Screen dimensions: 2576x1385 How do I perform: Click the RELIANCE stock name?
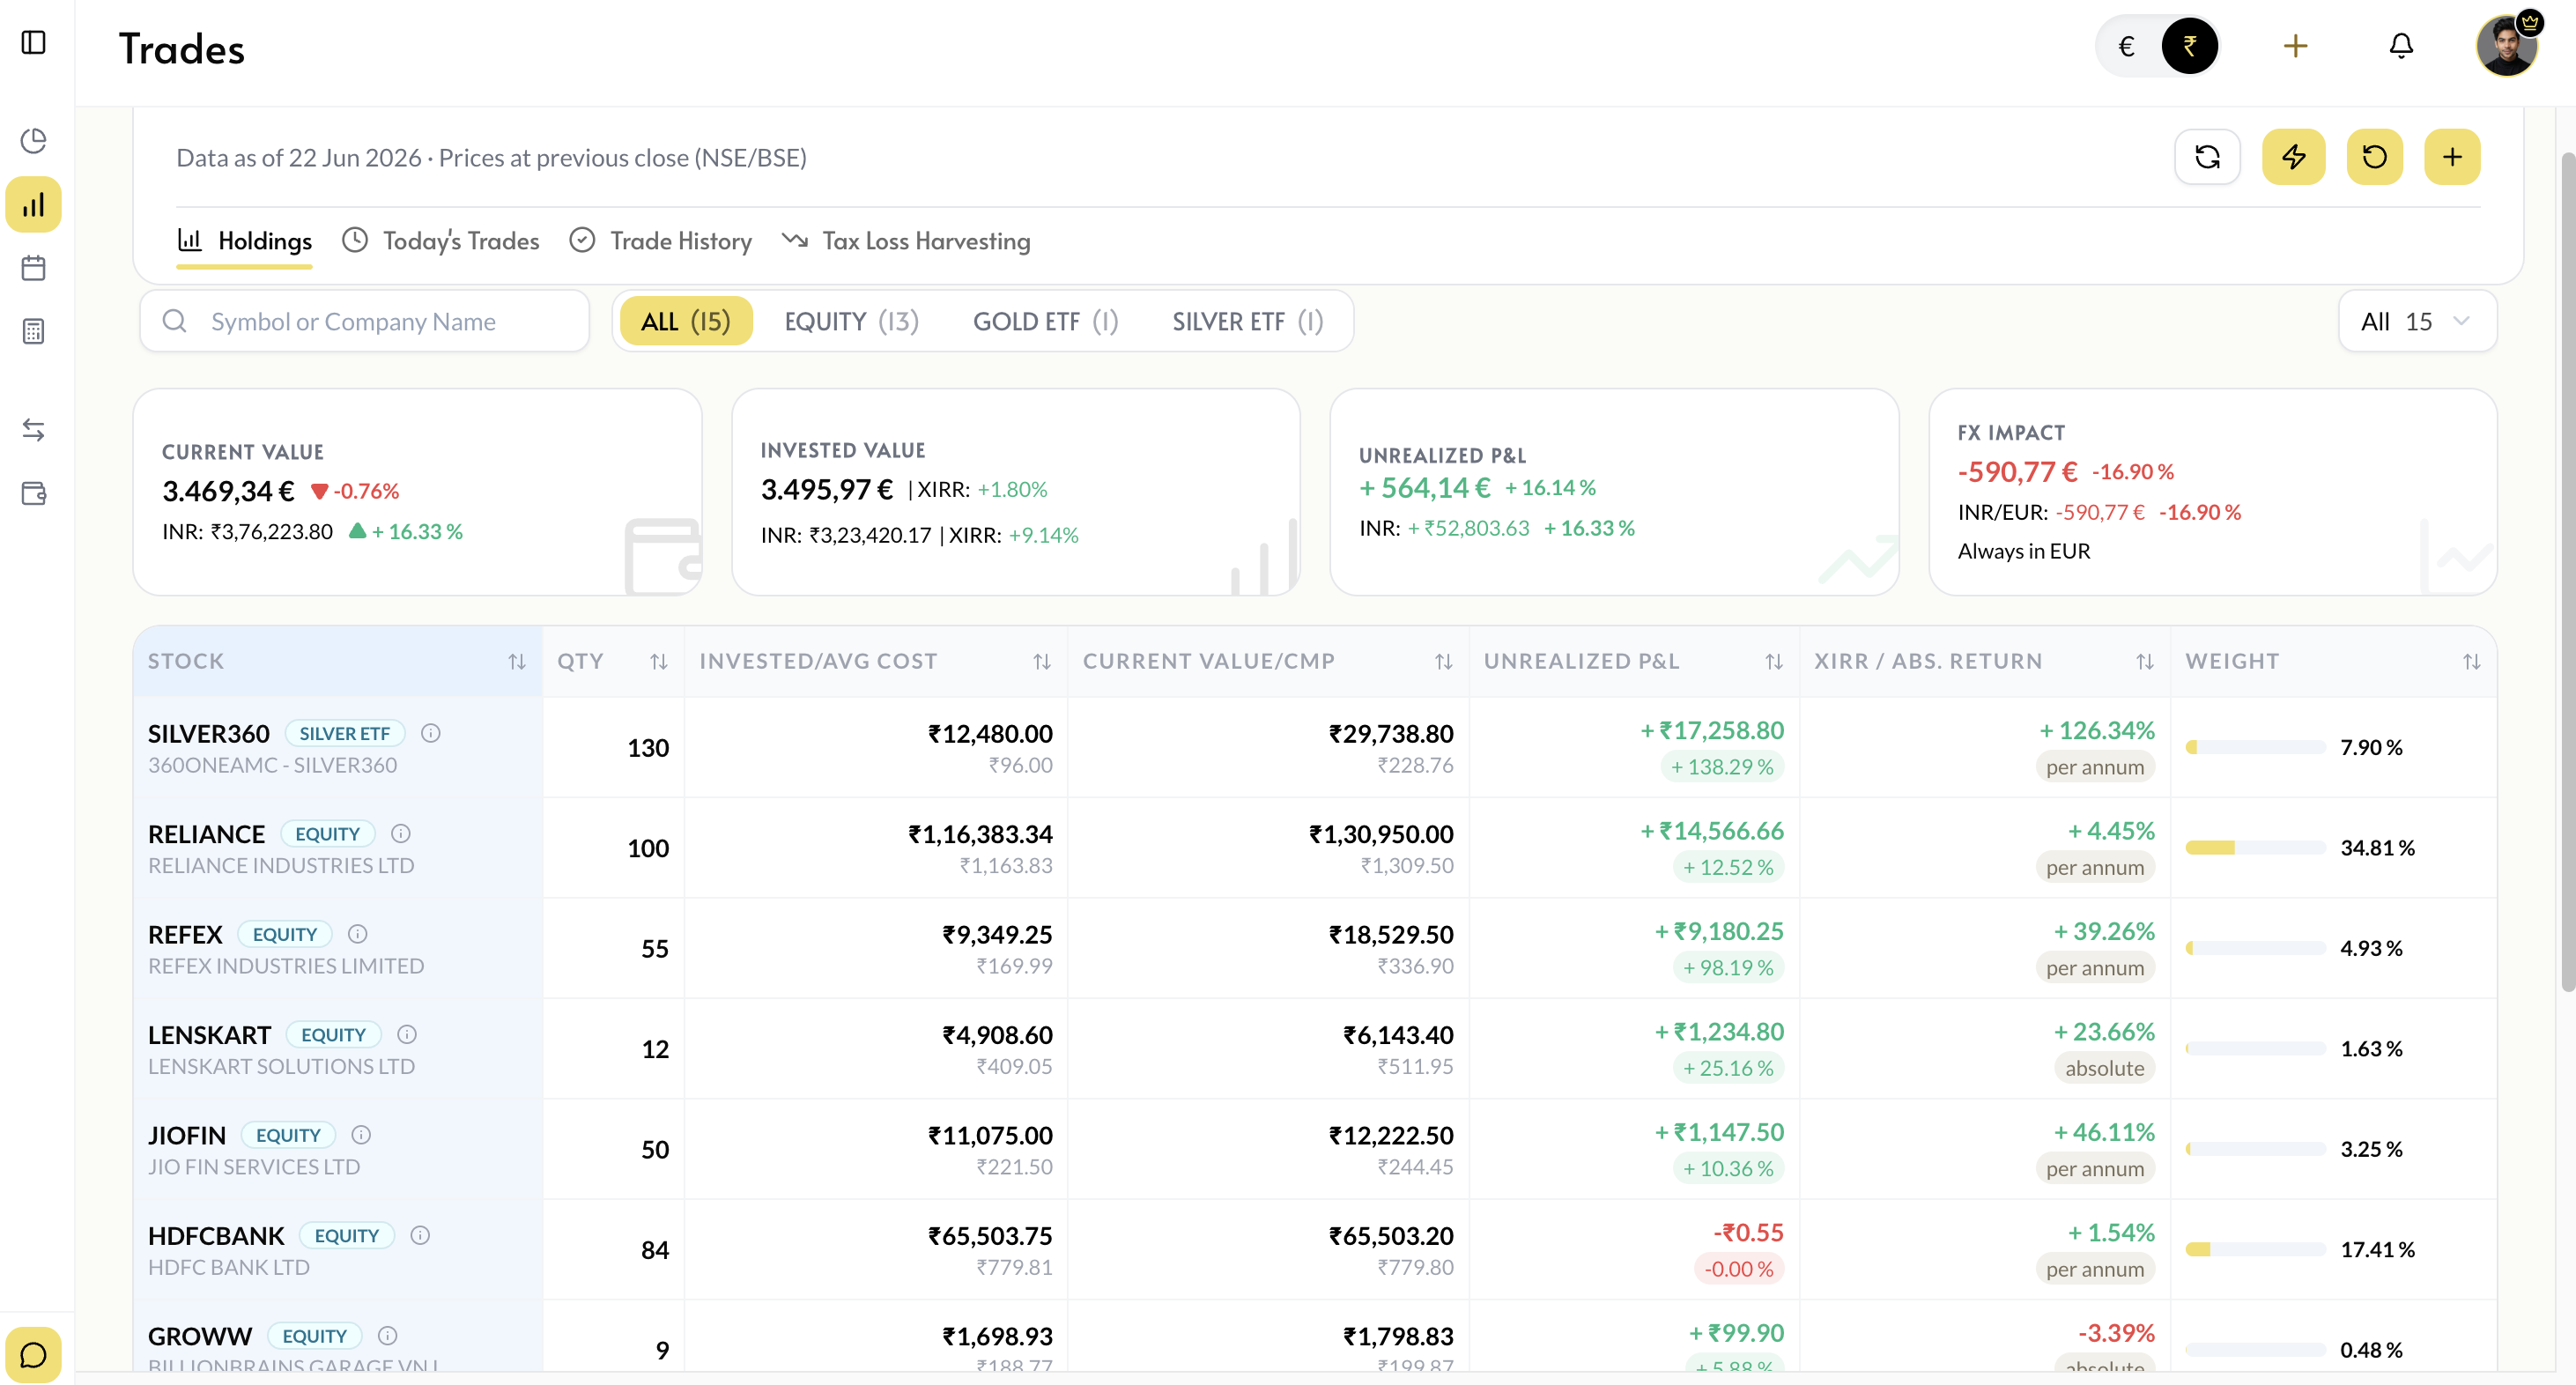207,834
